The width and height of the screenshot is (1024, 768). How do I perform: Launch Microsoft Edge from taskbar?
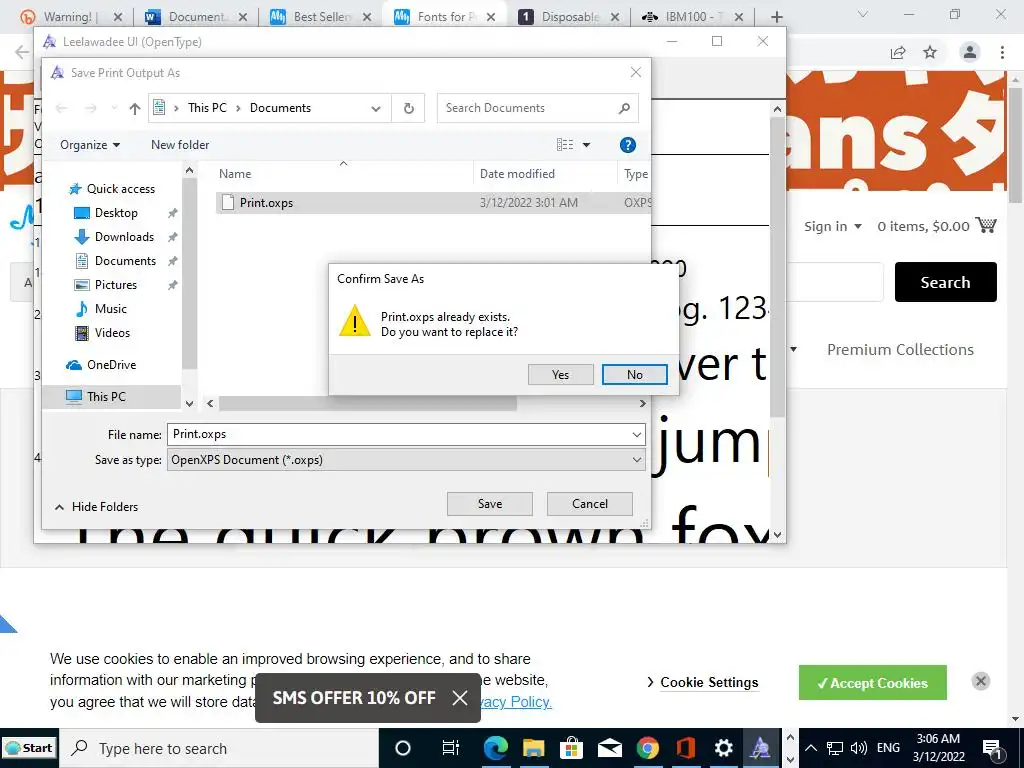coord(495,748)
